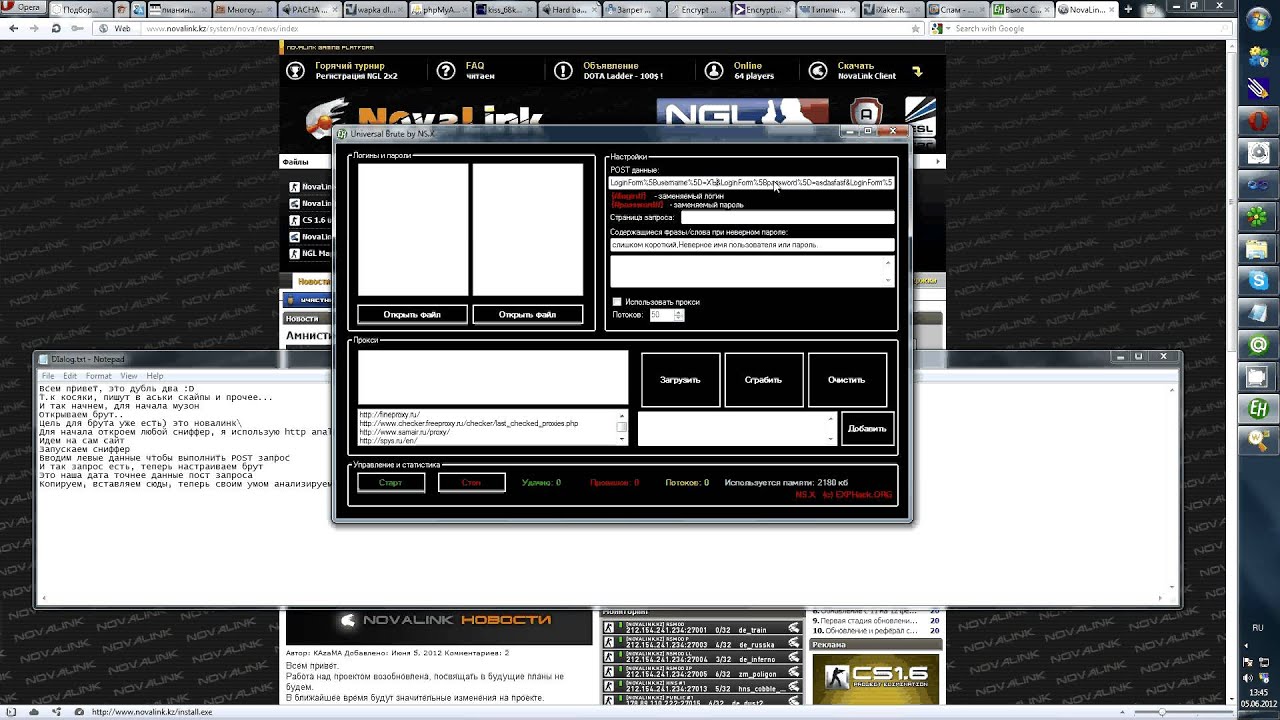The height and width of the screenshot is (720, 1280).
Task: Click the POST данные input field
Action: tap(751, 183)
